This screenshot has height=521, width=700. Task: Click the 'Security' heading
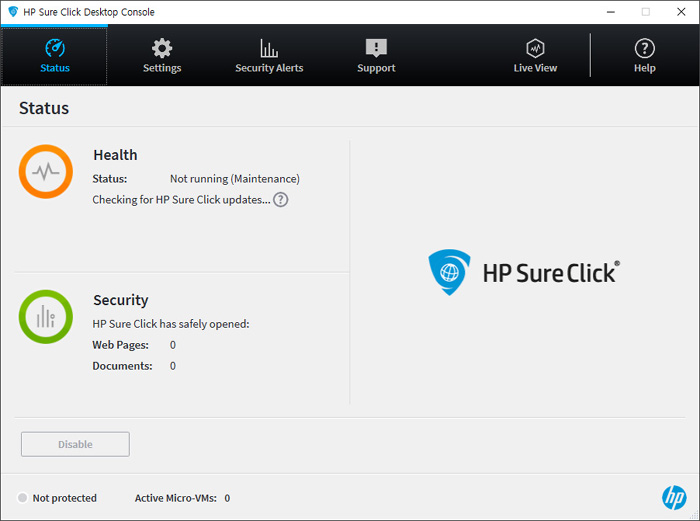[x=121, y=300]
